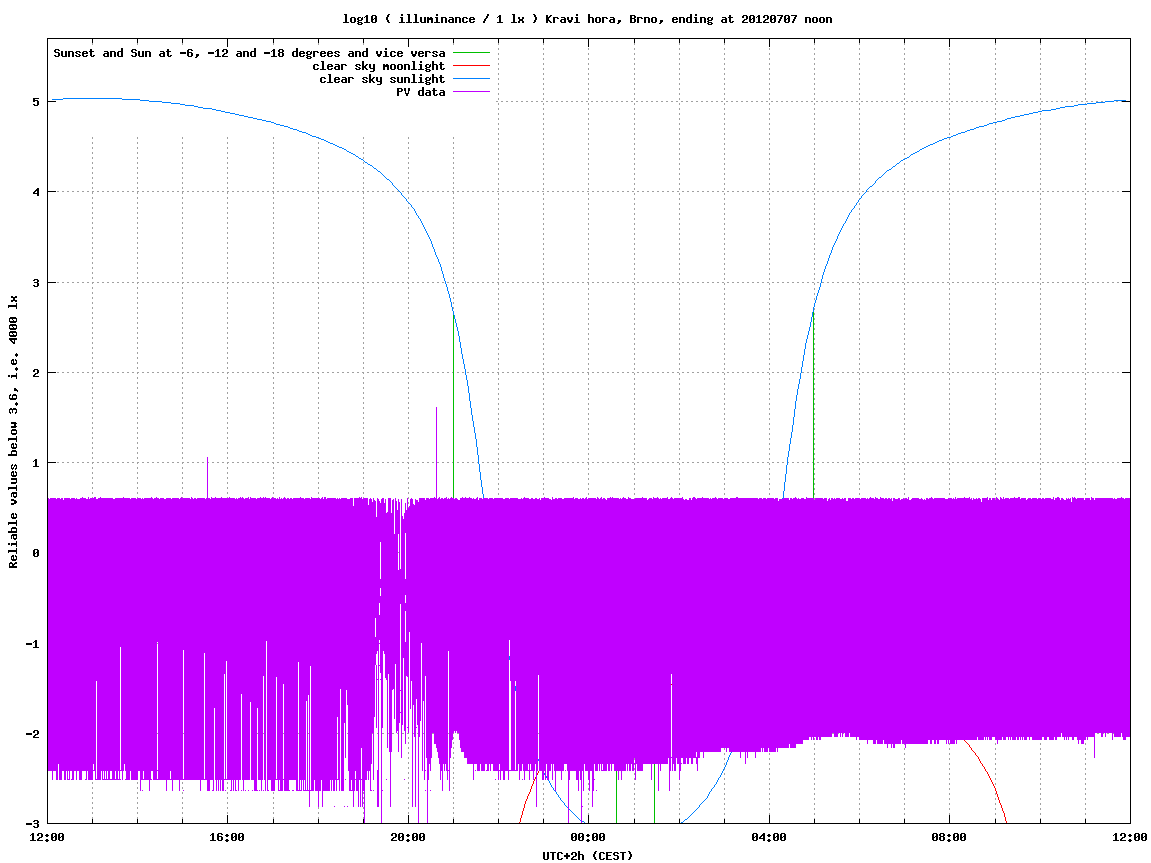Click the y-axis tick label -1

point(32,644)
